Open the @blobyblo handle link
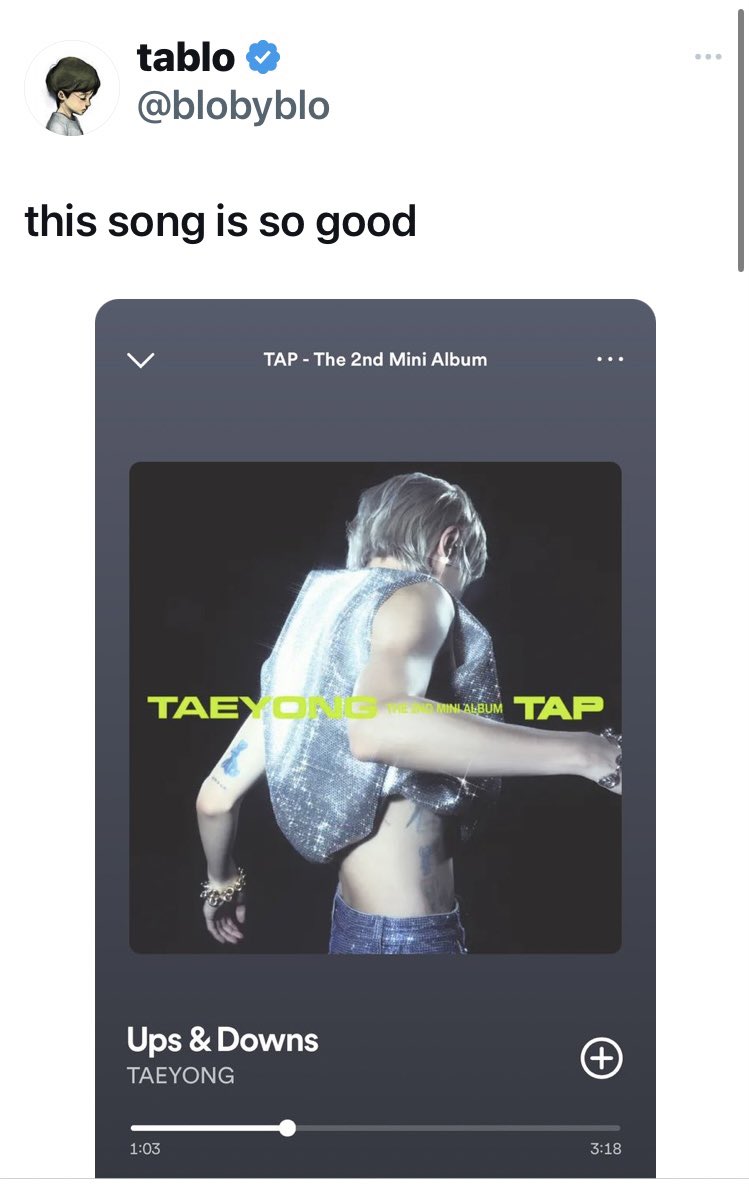 coord(233,106)
